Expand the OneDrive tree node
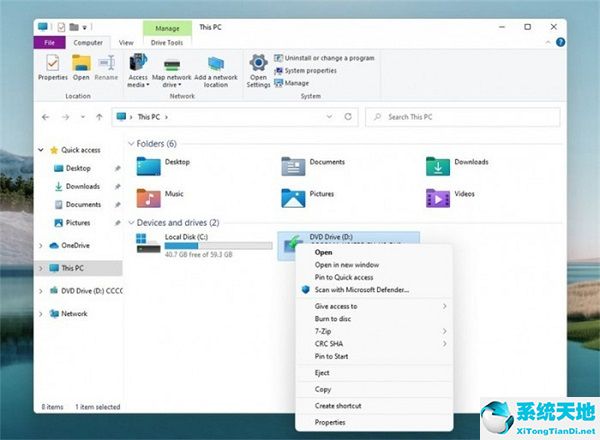 click(x=41, y=246)
